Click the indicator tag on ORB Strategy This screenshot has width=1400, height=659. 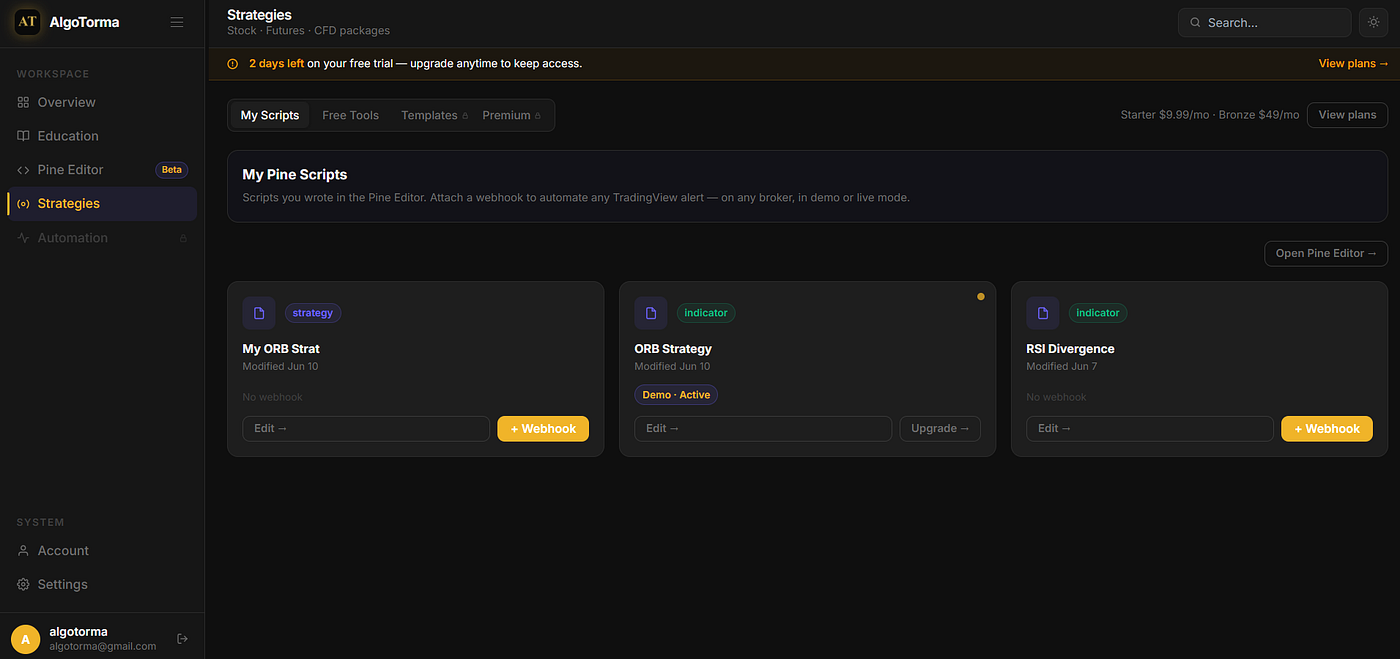tap(706, 313)
